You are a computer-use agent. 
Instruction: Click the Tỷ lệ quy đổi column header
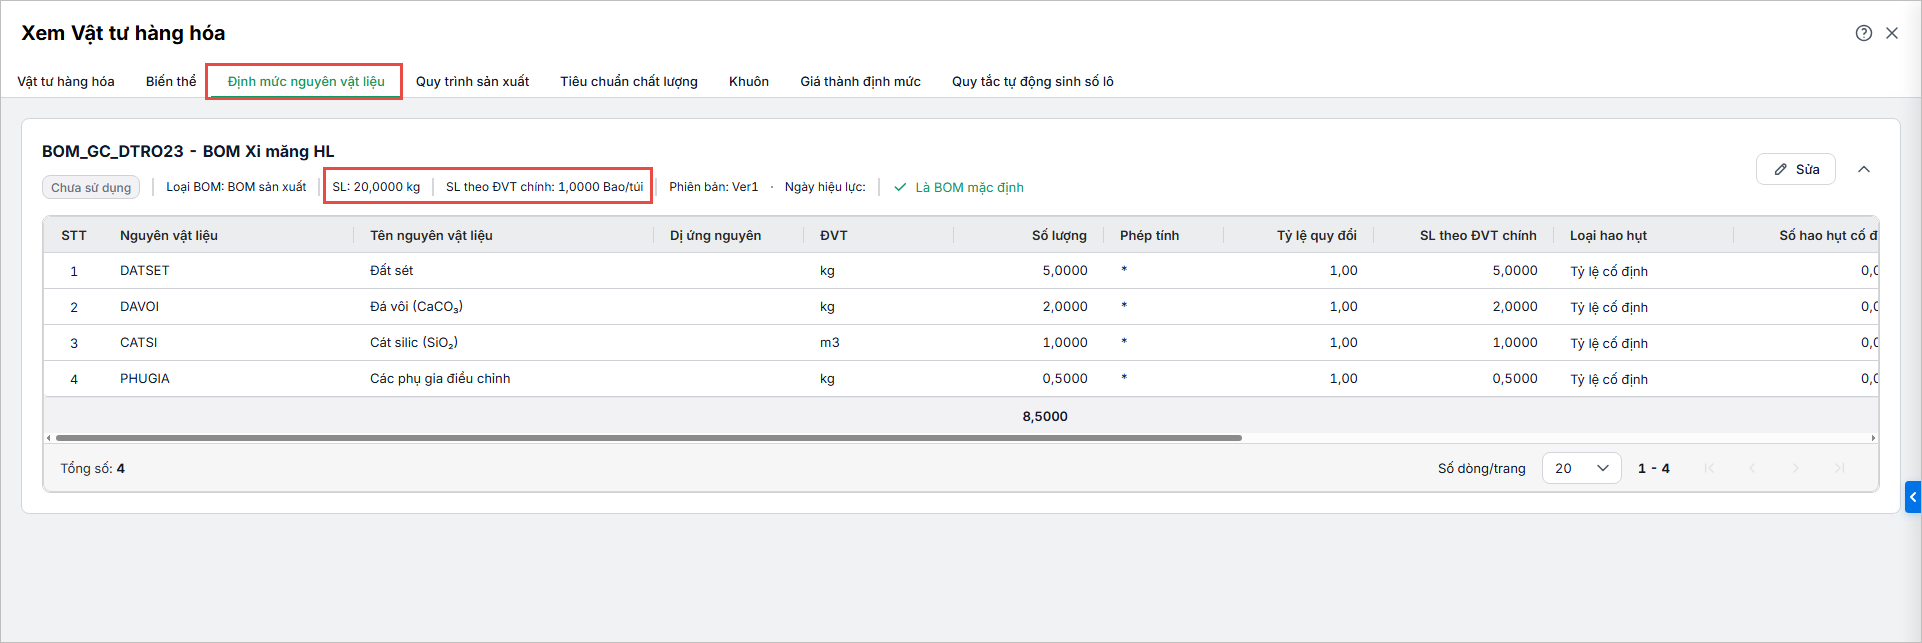1316,235
